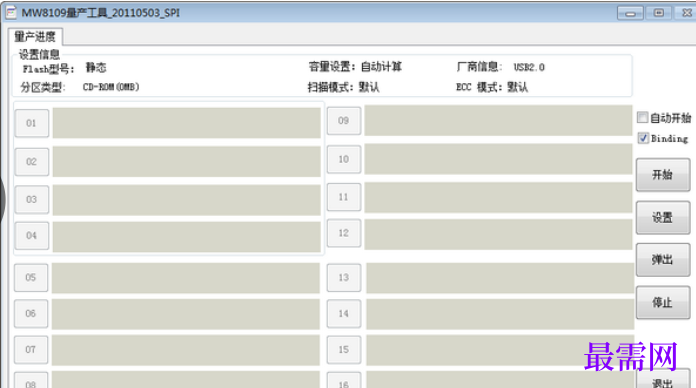Select port button 03

[32, 199]
